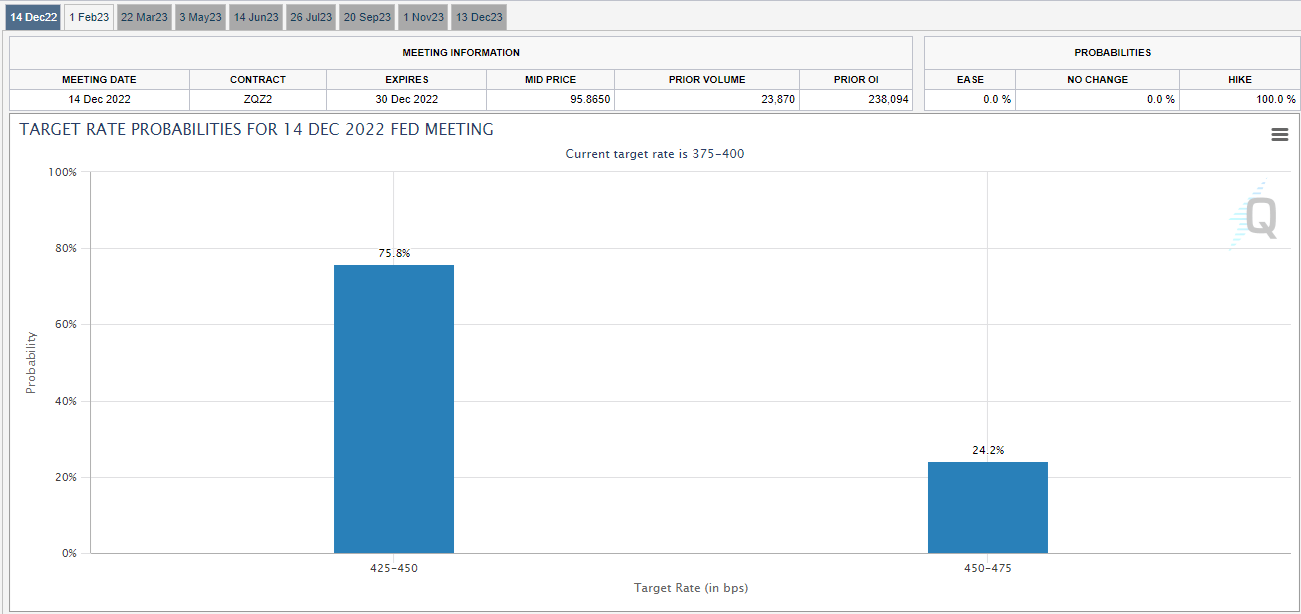Click the 100% y-axis tick label
This screenshot has width=1301, height=614.
click(x=62, y=172)
